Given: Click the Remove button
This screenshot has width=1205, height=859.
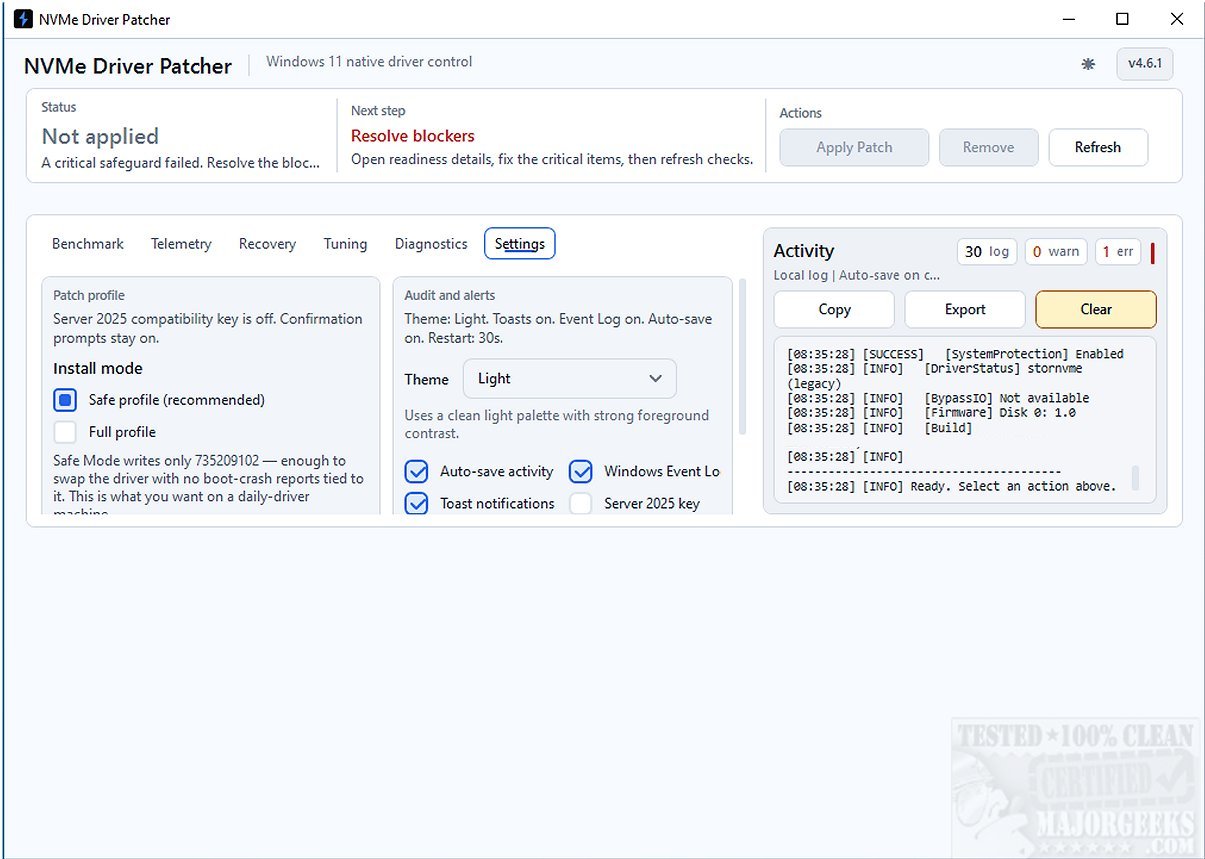Looking at the screenshot, I should (988, 147).
